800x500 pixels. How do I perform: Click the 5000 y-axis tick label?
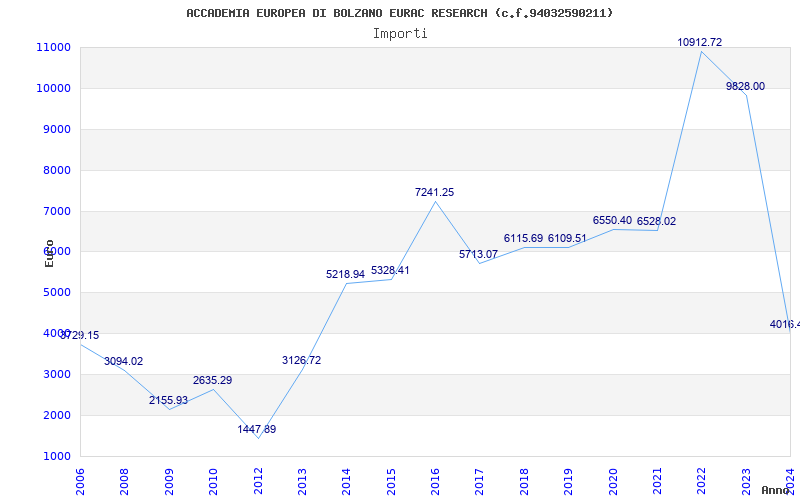tap(56, 292)
